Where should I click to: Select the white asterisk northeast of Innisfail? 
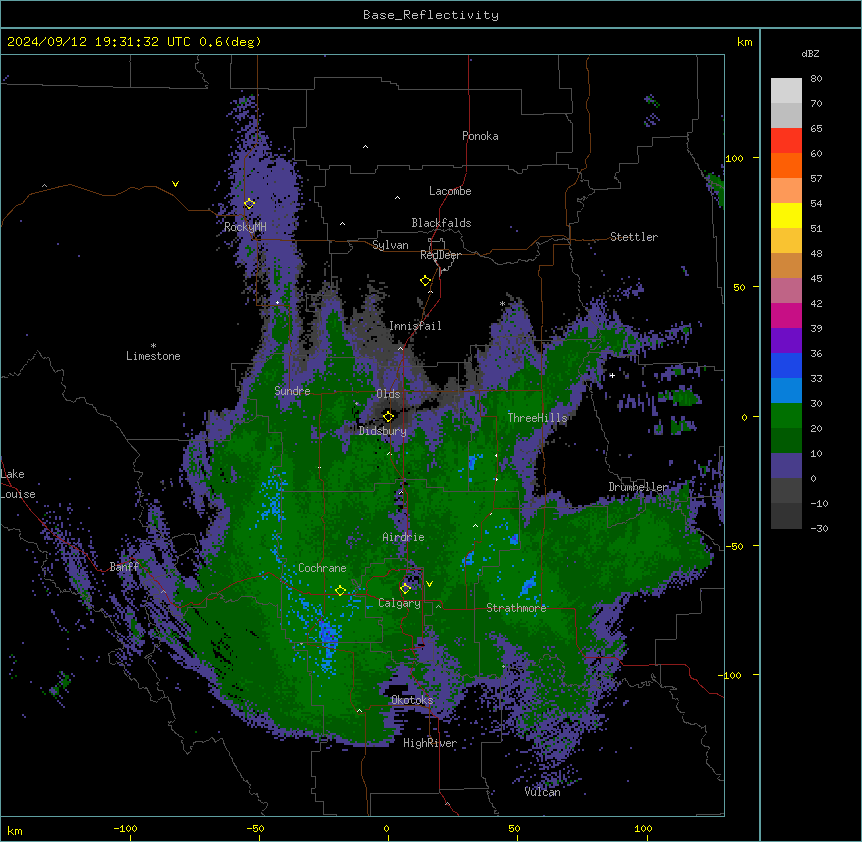502,303
